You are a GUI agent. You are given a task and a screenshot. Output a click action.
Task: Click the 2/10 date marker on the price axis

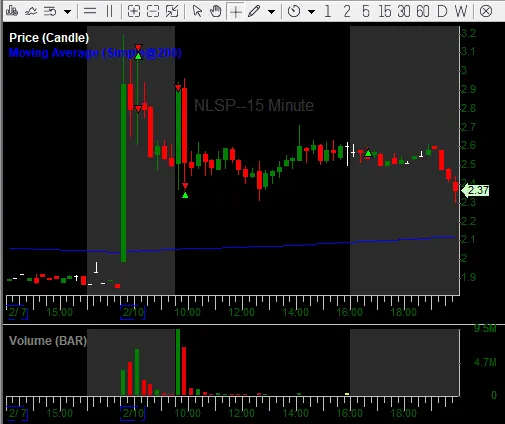133,313
